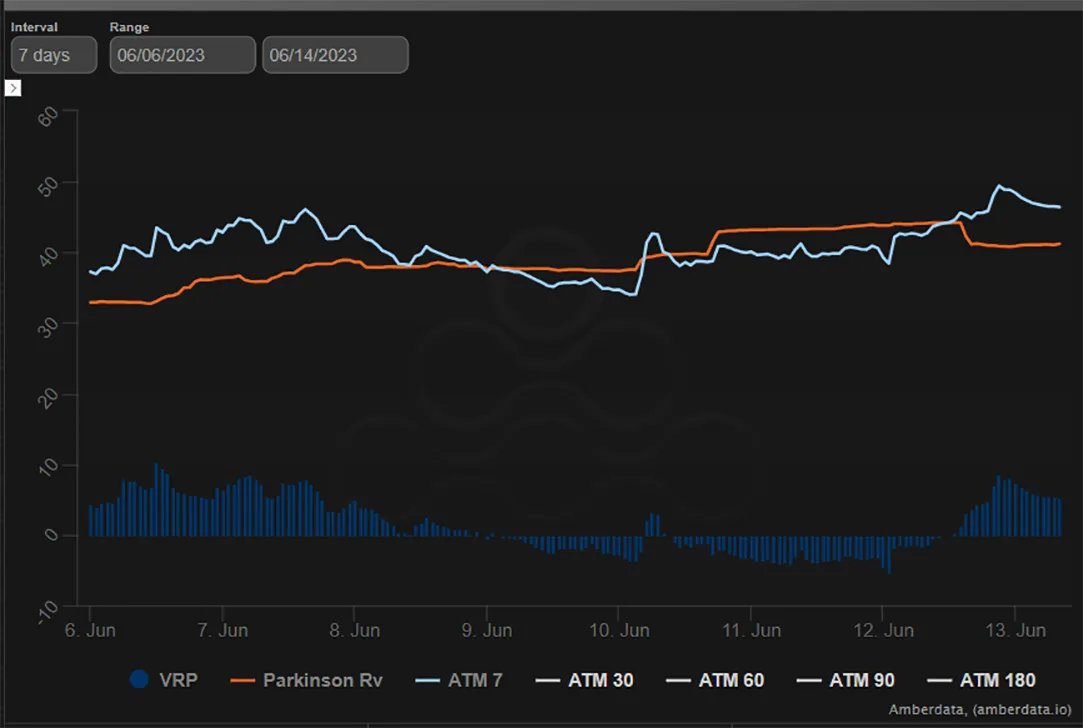Open the Amberdata (amberdata.io) credit link
The width and height of the screenshot is (1083, 728).
tap(979, 709)
